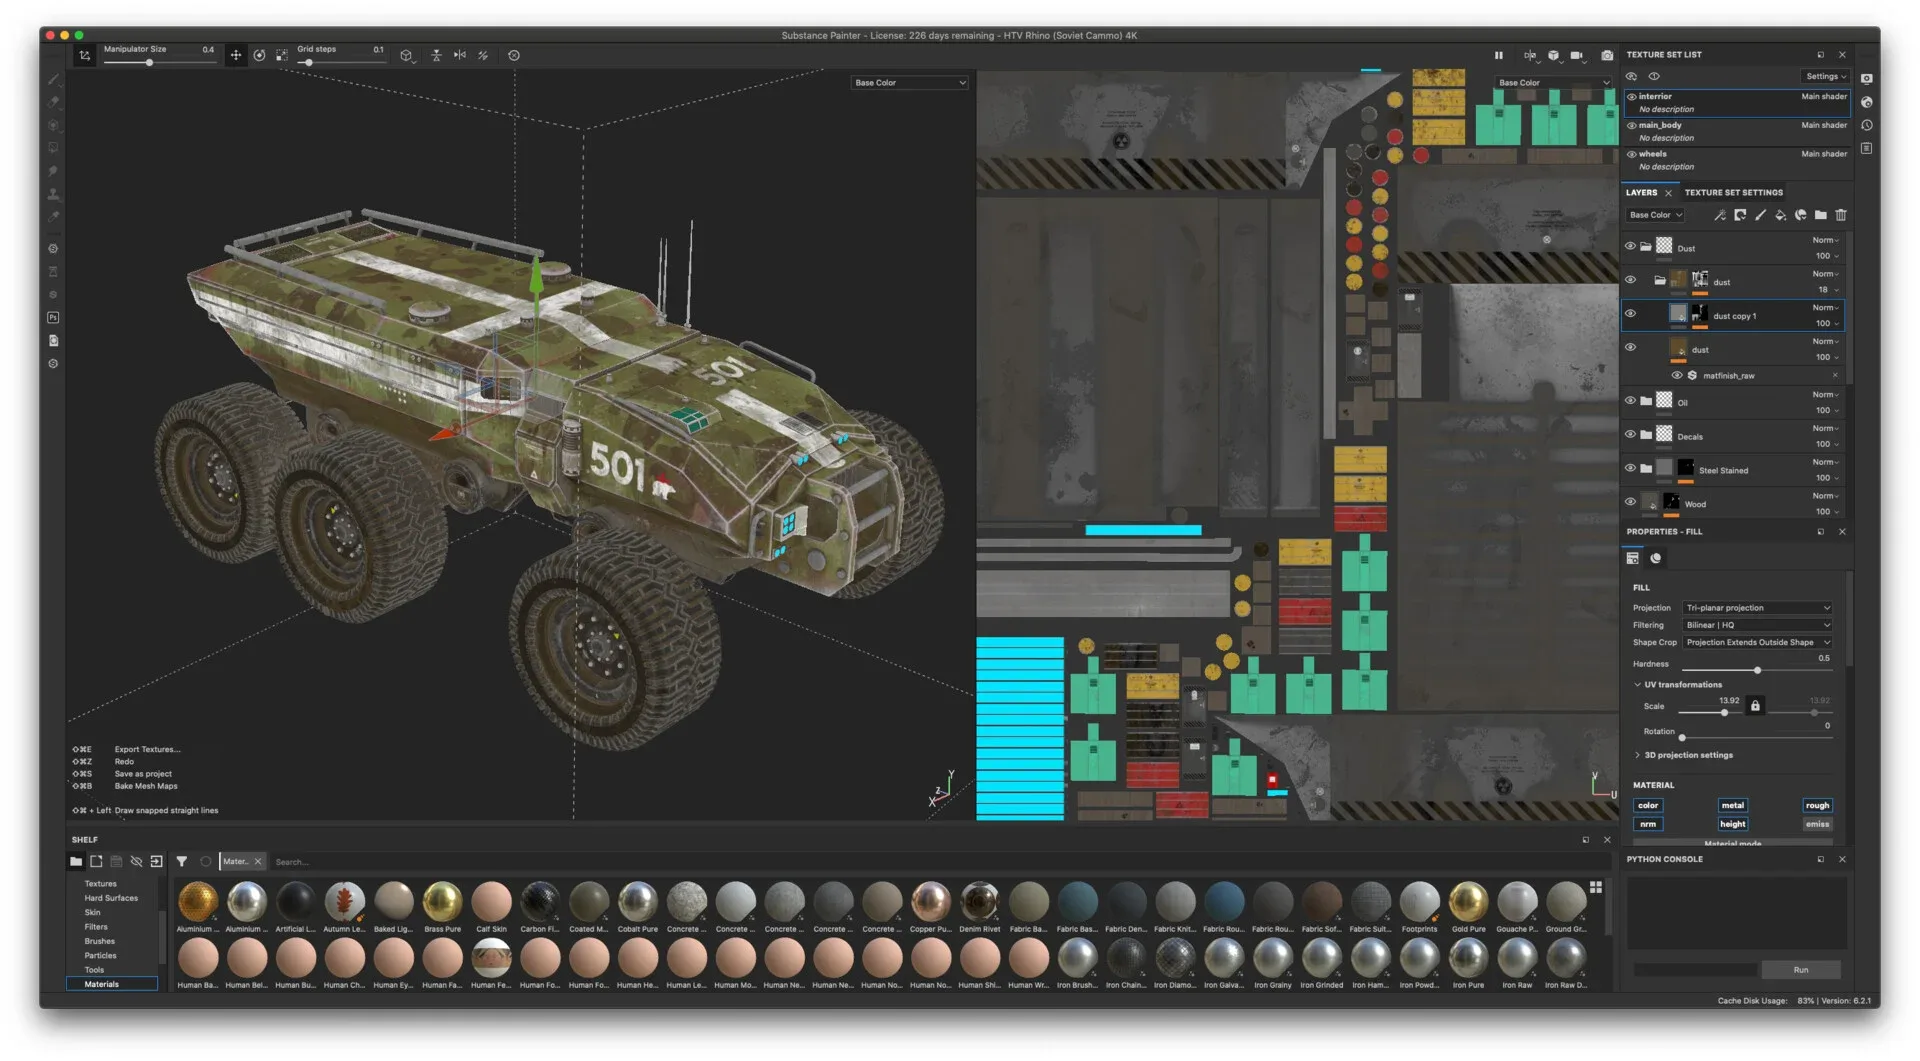Select the Eraser tool in left sidebar
Image resolution: width=1920 pixels, height=1061 pixels.
(x=53, y=102)
